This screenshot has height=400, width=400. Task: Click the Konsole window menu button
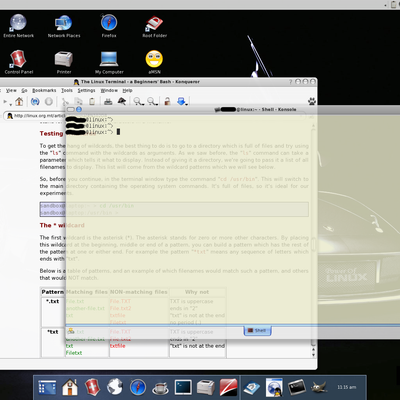(x=71, y=109)
